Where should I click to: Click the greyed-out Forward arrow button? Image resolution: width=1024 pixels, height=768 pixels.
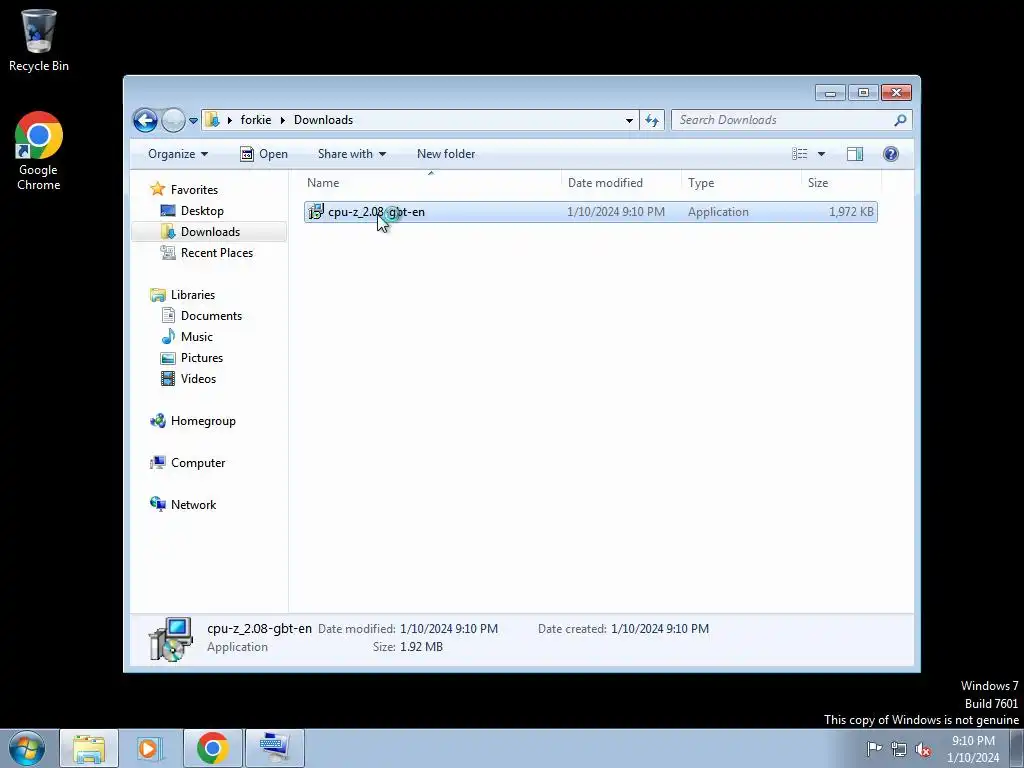point(173,120)
